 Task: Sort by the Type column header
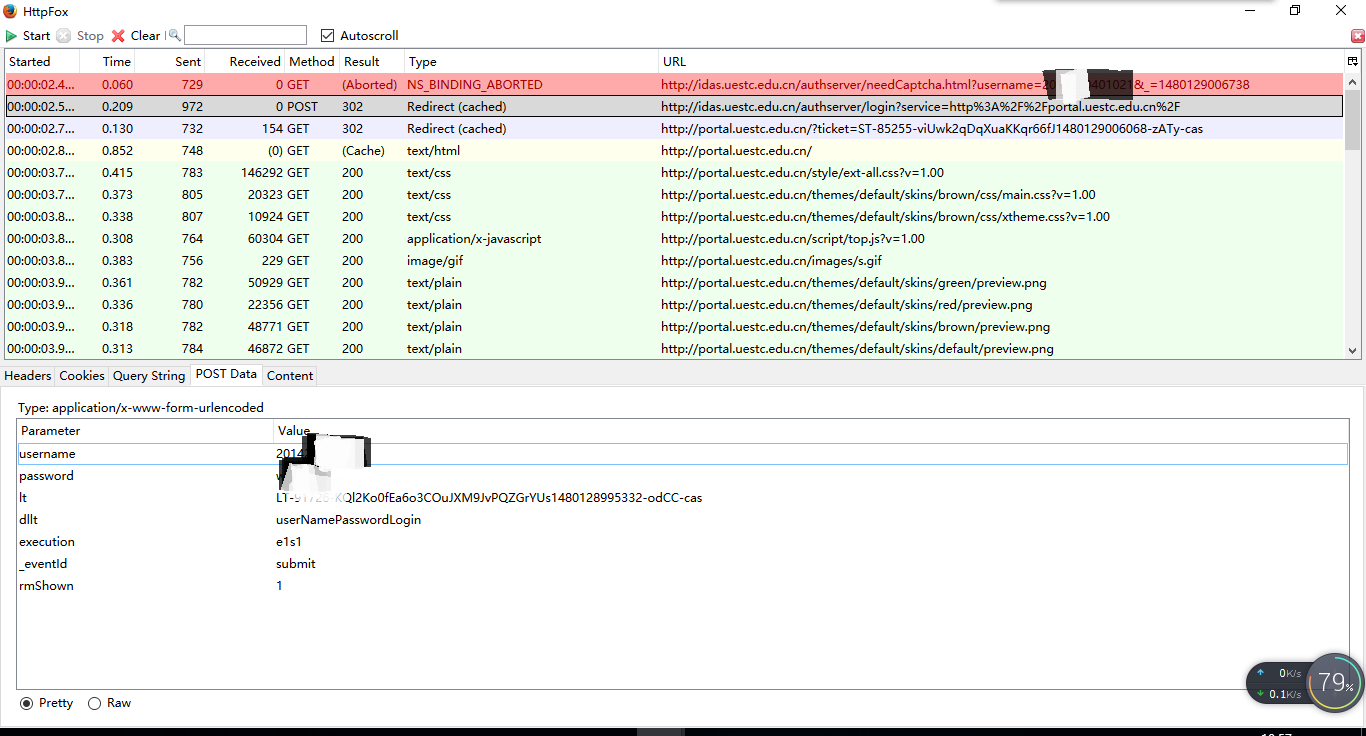pyautogui.click(x=531, y=61)
